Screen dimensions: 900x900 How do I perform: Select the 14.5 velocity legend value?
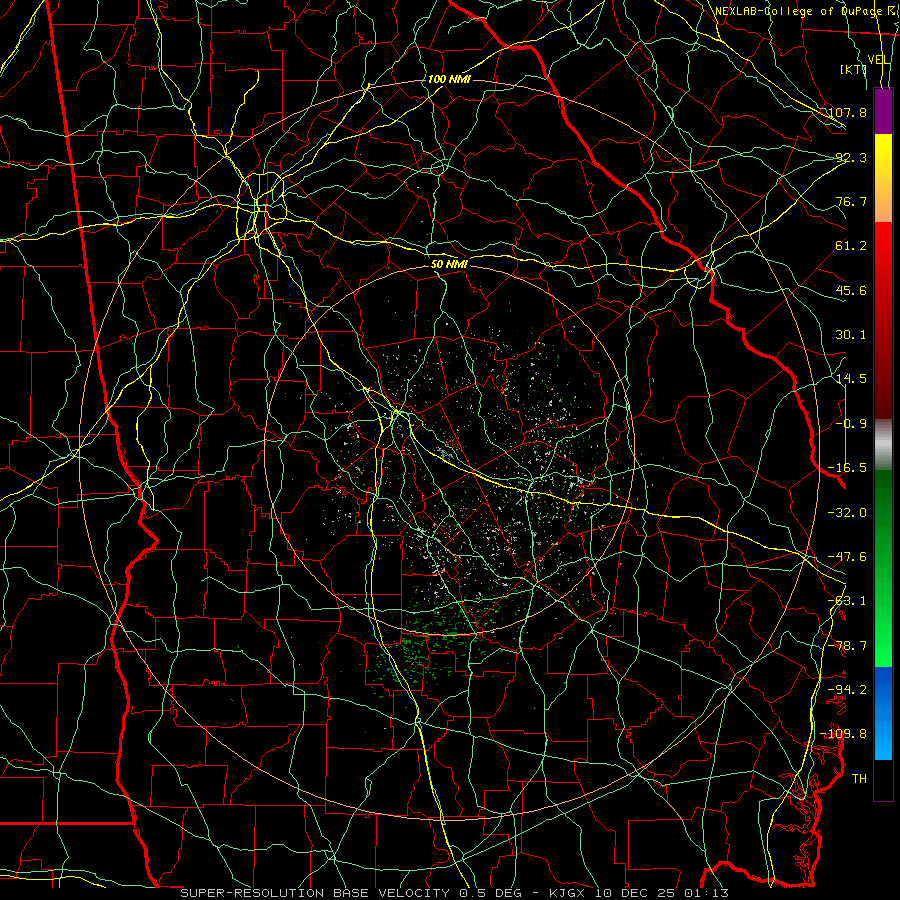pyautogui.click(x=851, y=379)
